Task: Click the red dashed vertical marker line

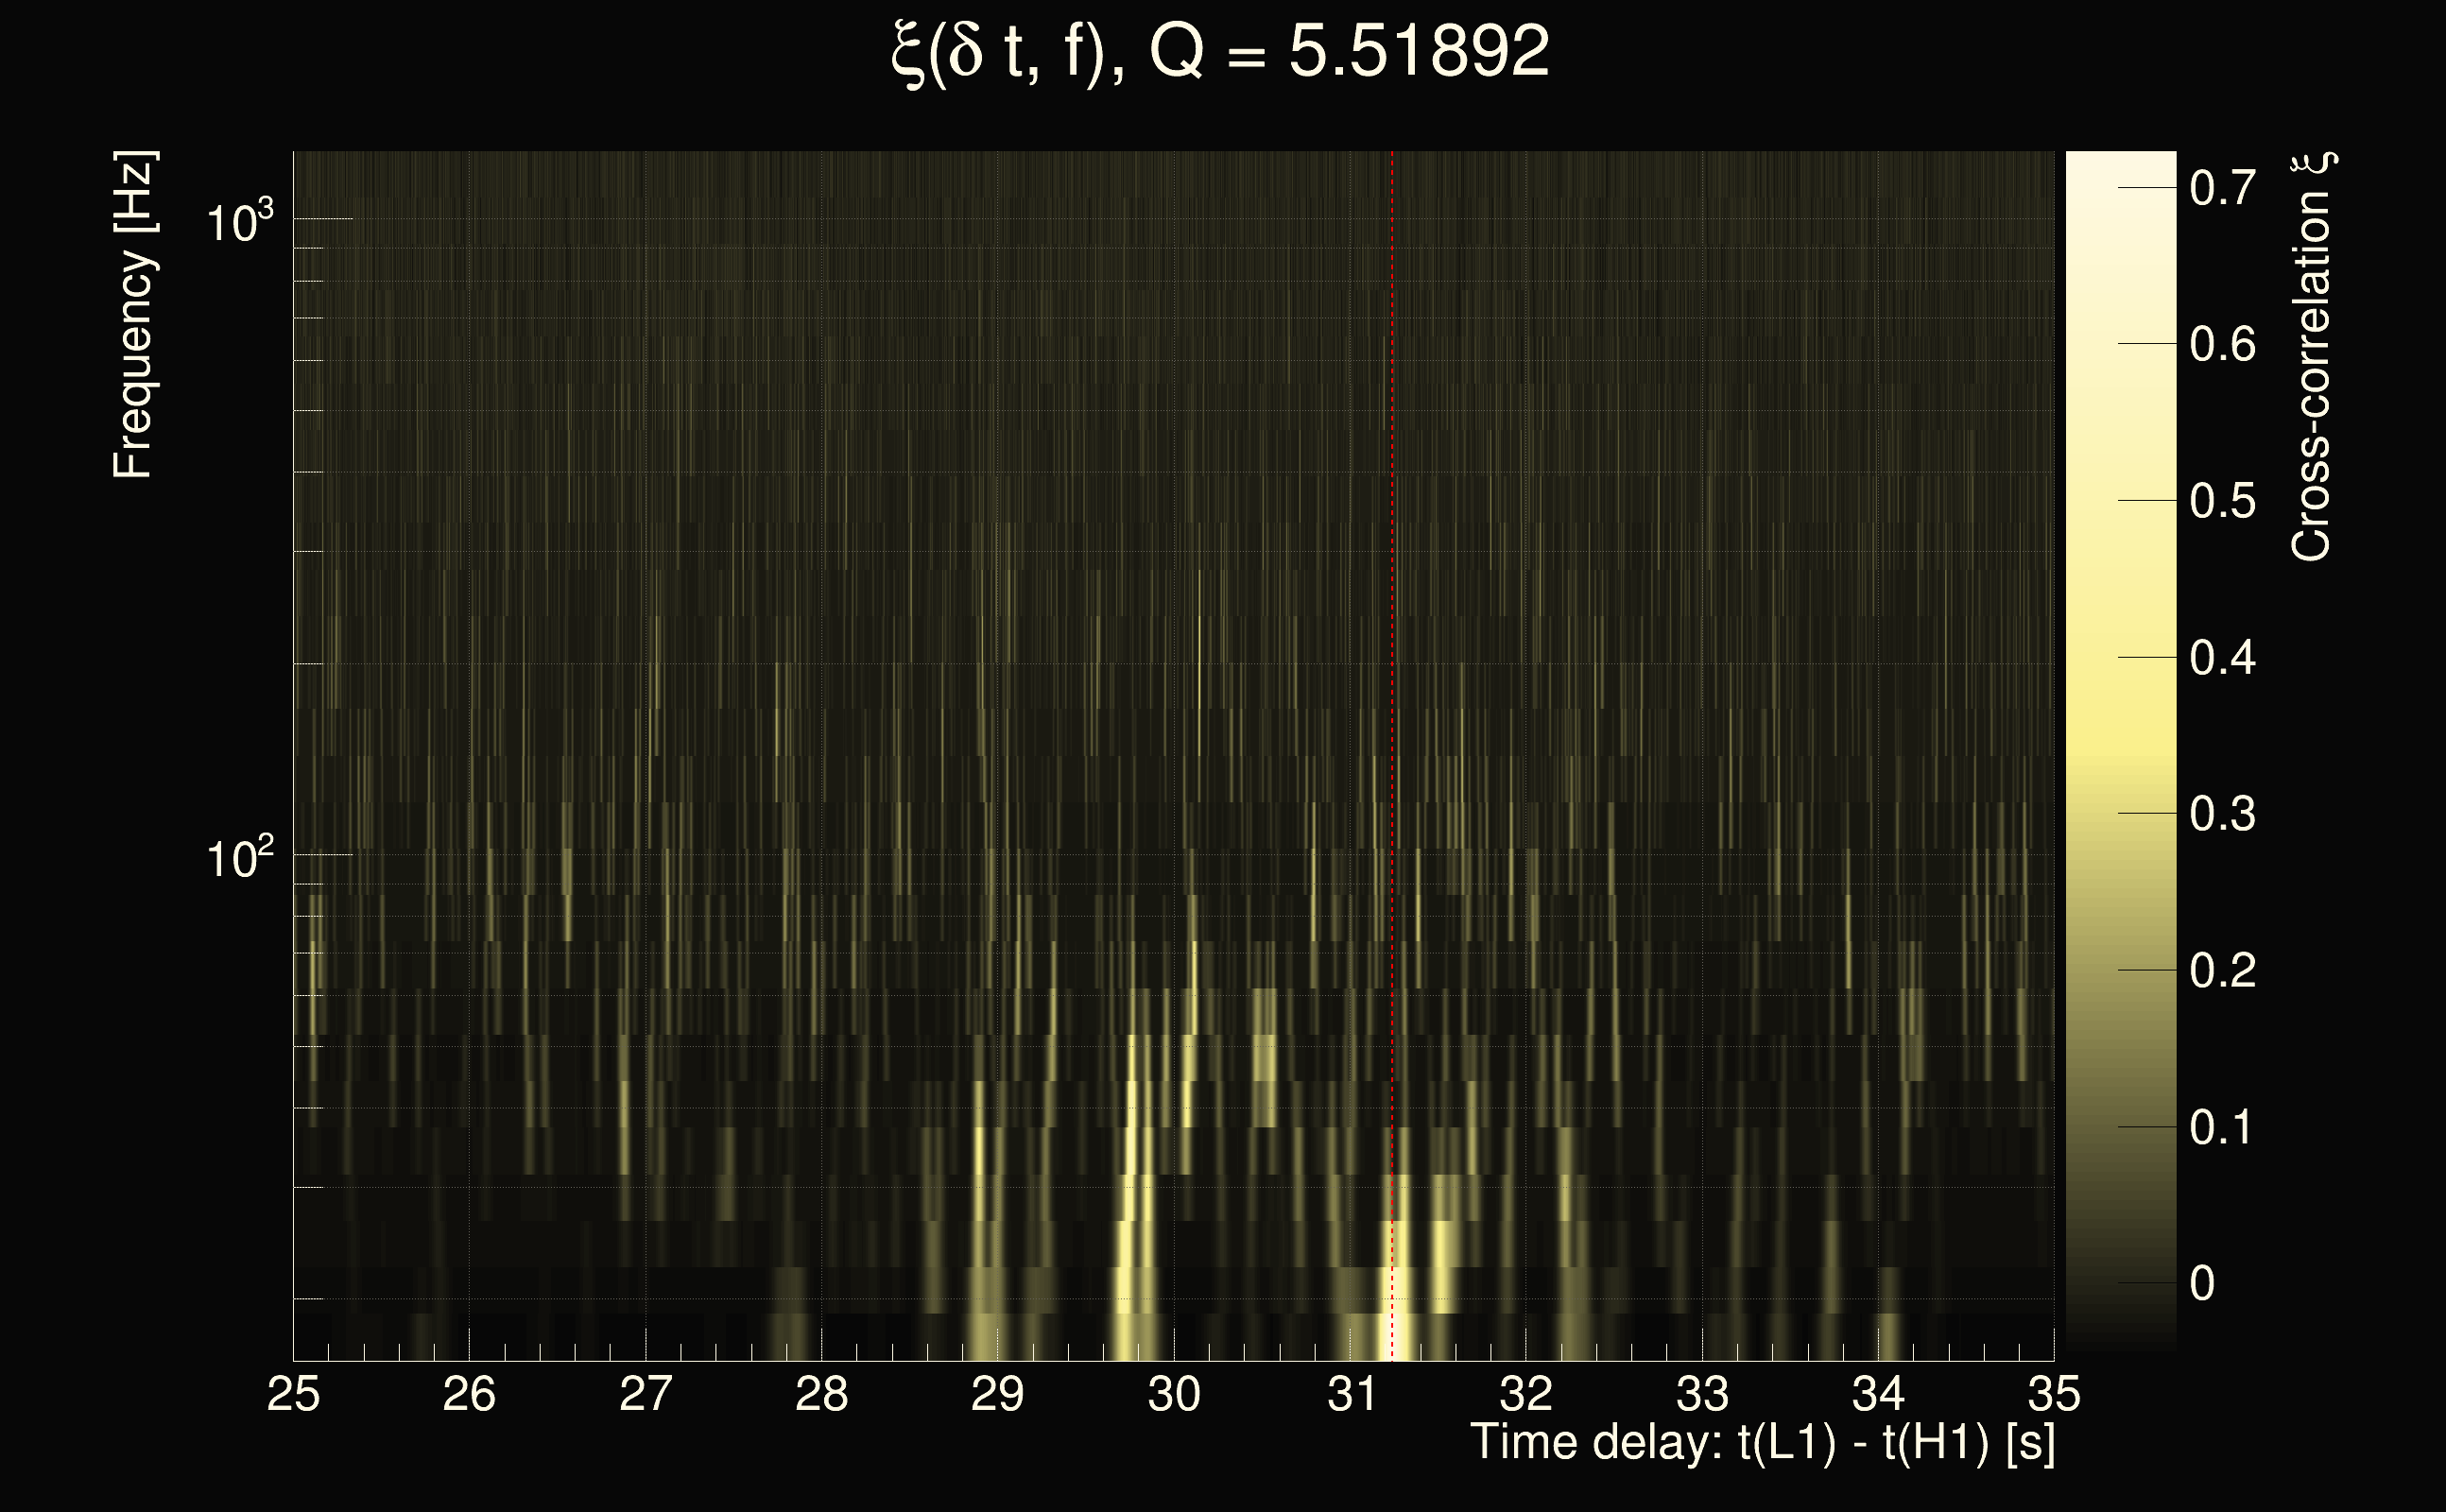Action: (x=1392, y=600)
